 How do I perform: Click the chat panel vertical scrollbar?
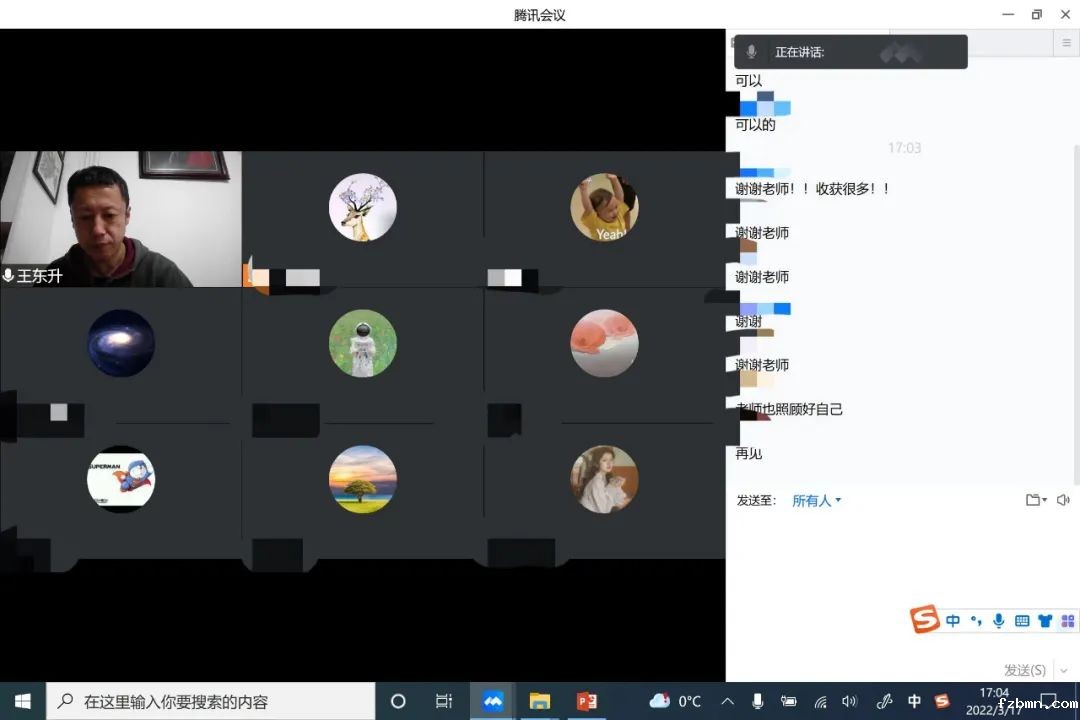click(x=1076, y=300)
